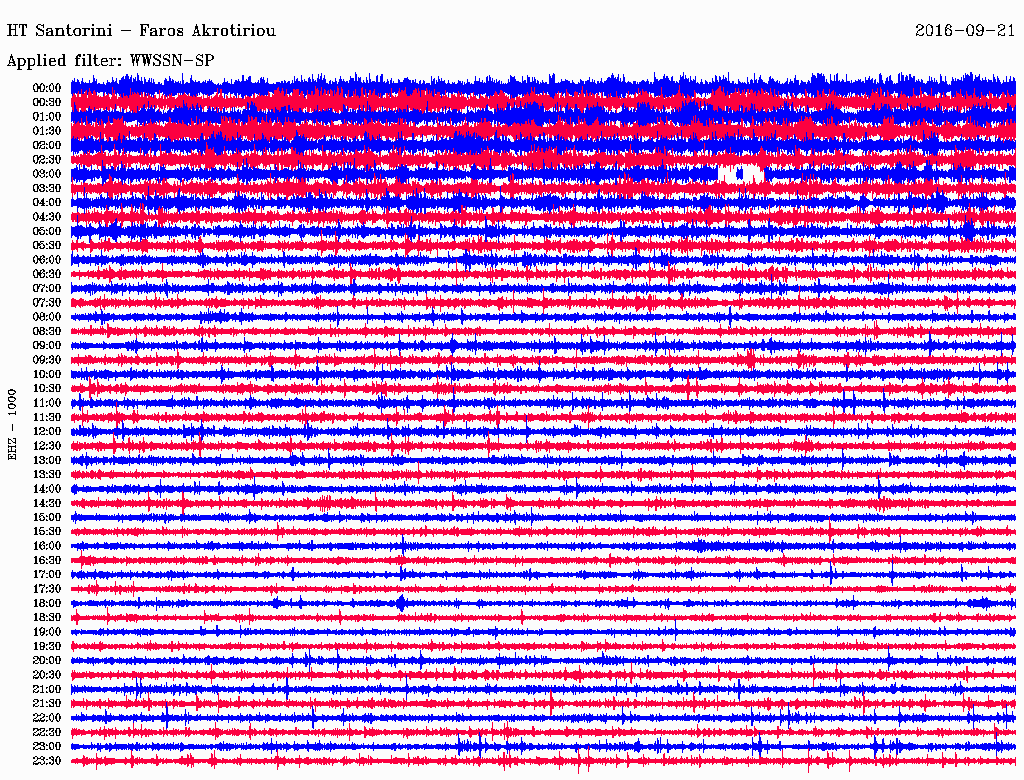1024x780 pixels.
Task: Select the 13:00 time label
Action: click(x=46, y=460)
